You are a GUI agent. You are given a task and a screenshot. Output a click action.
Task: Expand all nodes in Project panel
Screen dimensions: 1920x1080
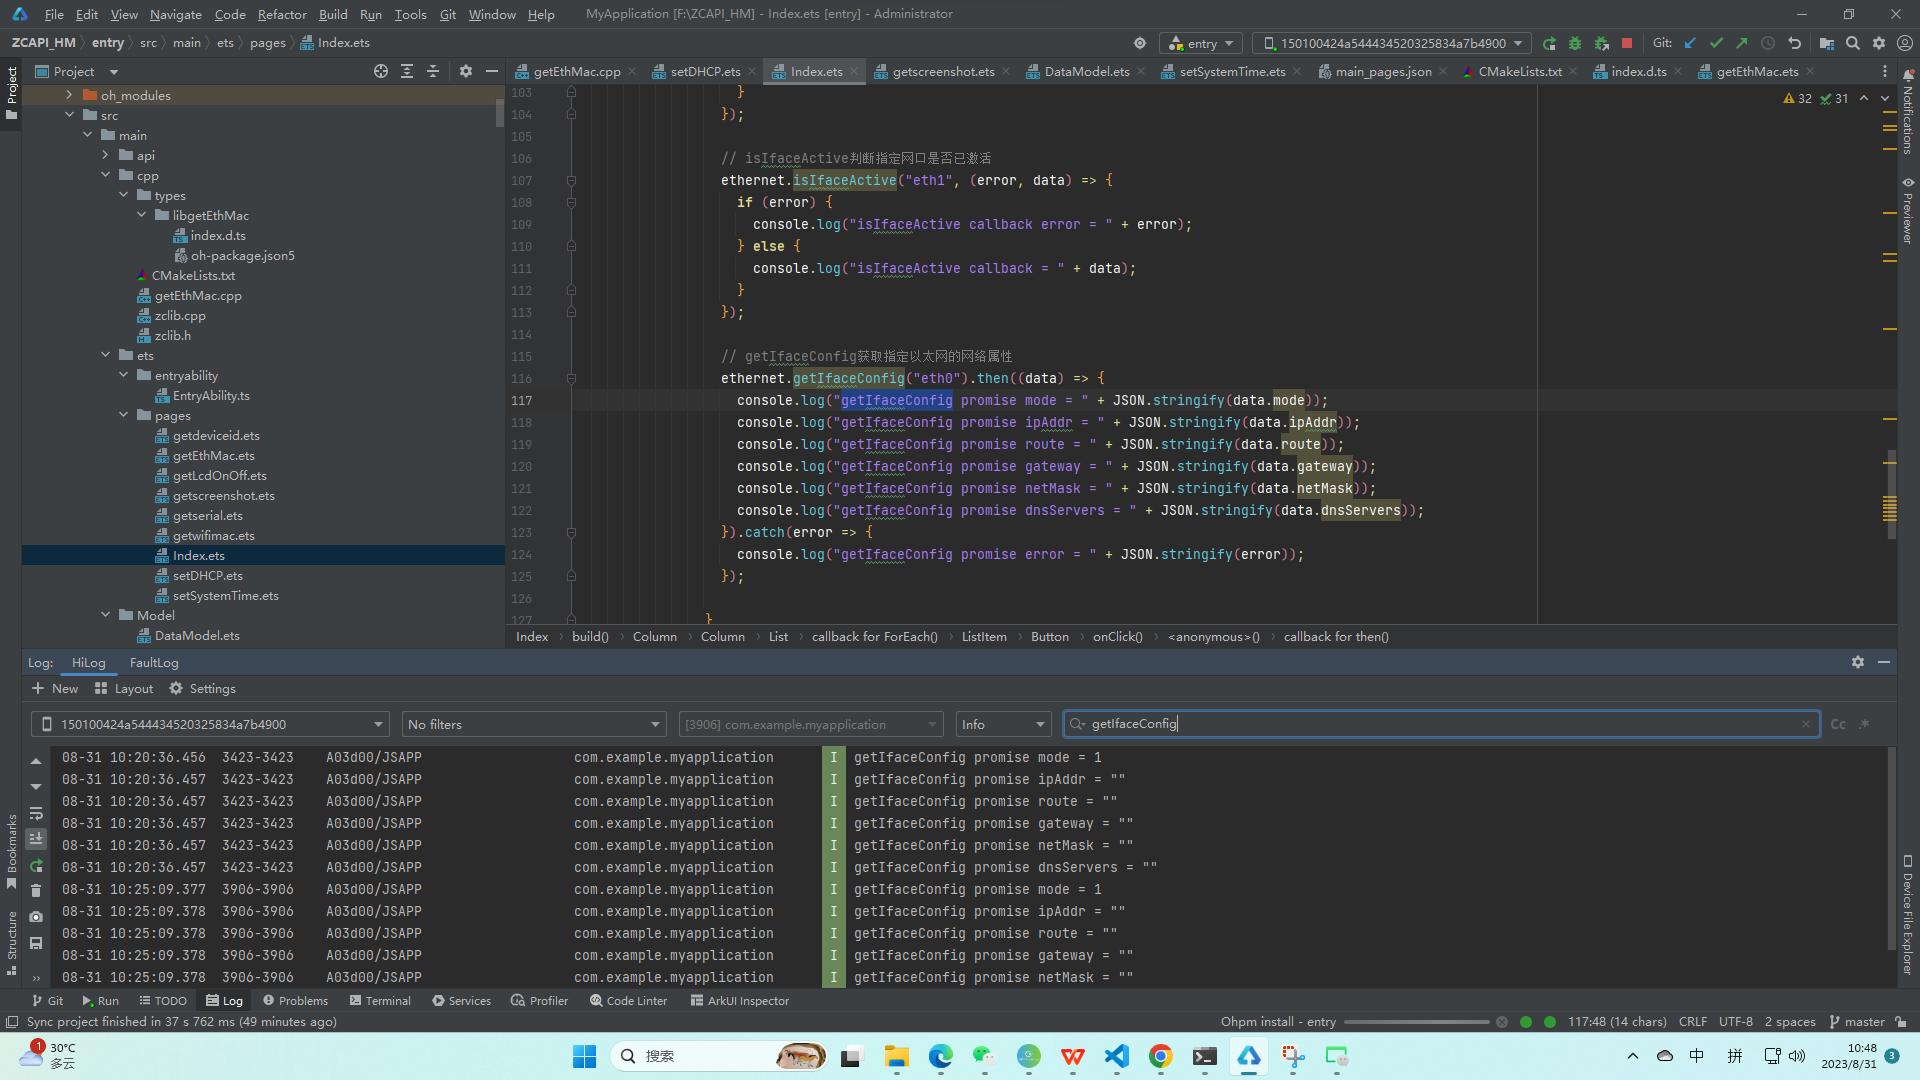point(407,71)
